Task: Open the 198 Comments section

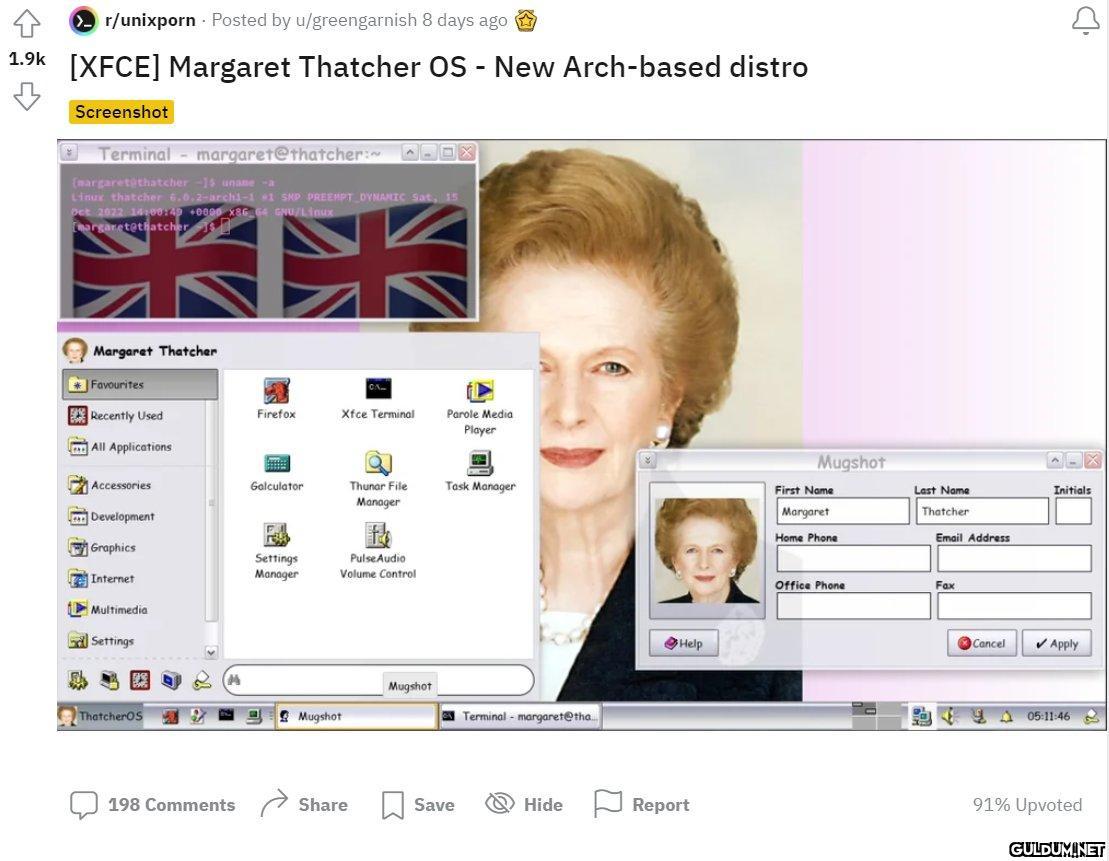Action: 152,804
